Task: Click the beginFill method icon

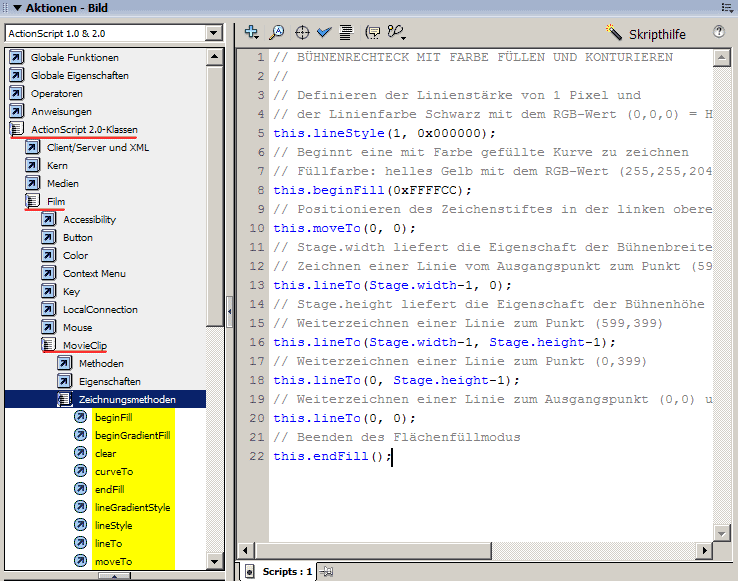Action: point(80,417)
